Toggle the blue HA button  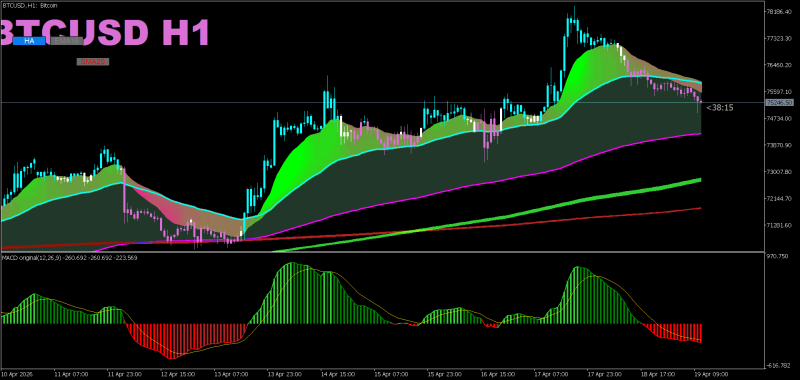click(29, 41)
